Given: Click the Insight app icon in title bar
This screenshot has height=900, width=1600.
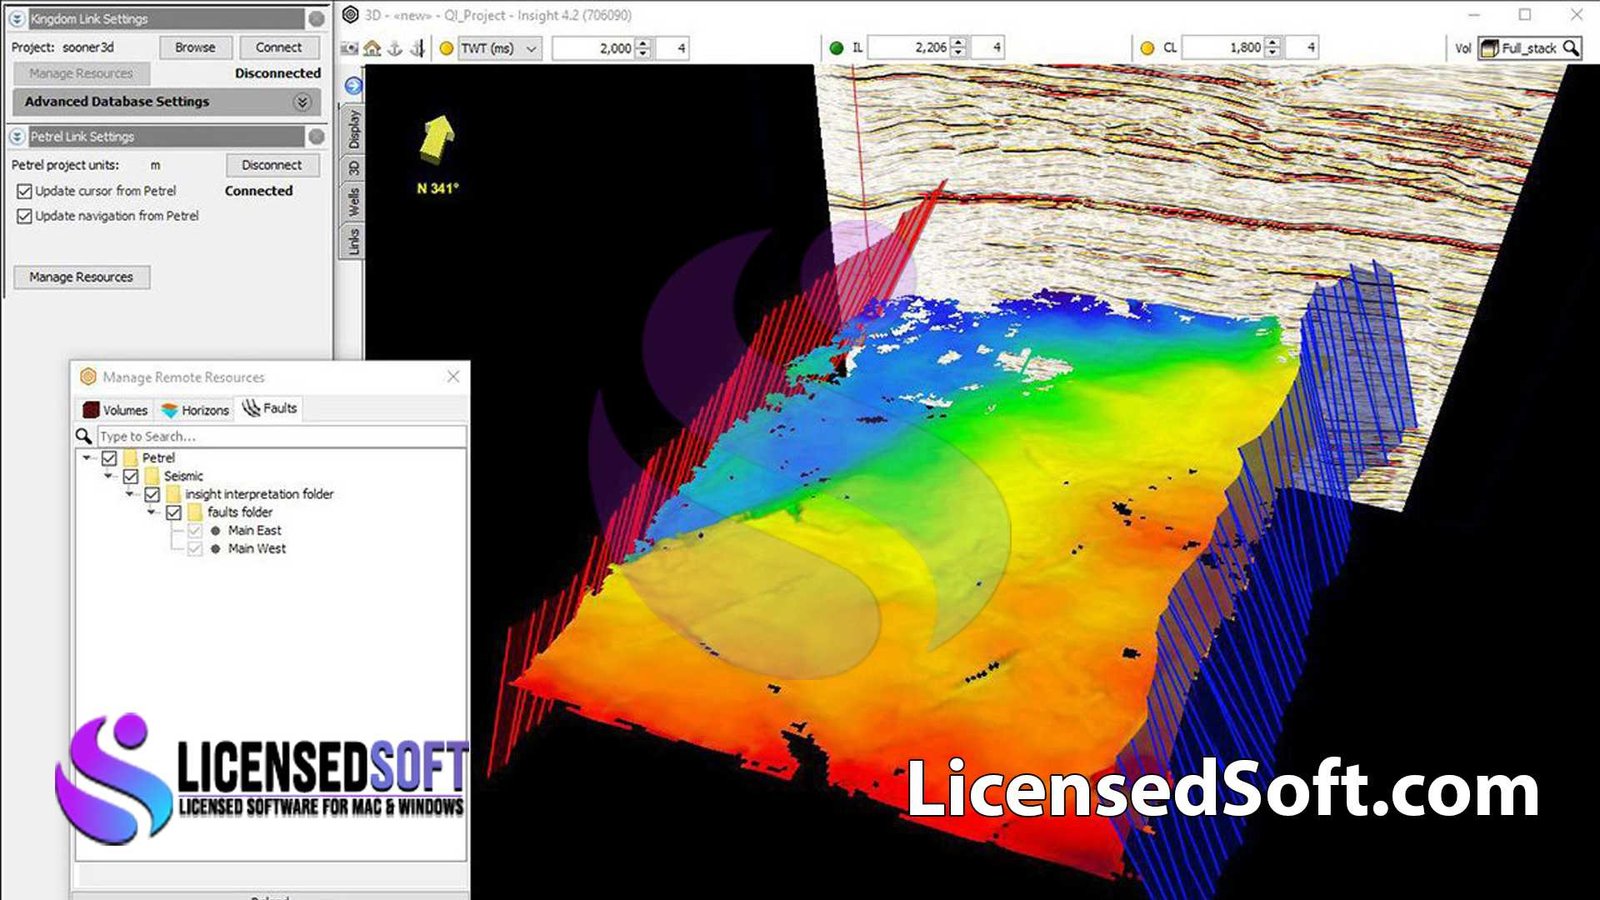Looking at the screenshot, I should click(x=350, y=15).
